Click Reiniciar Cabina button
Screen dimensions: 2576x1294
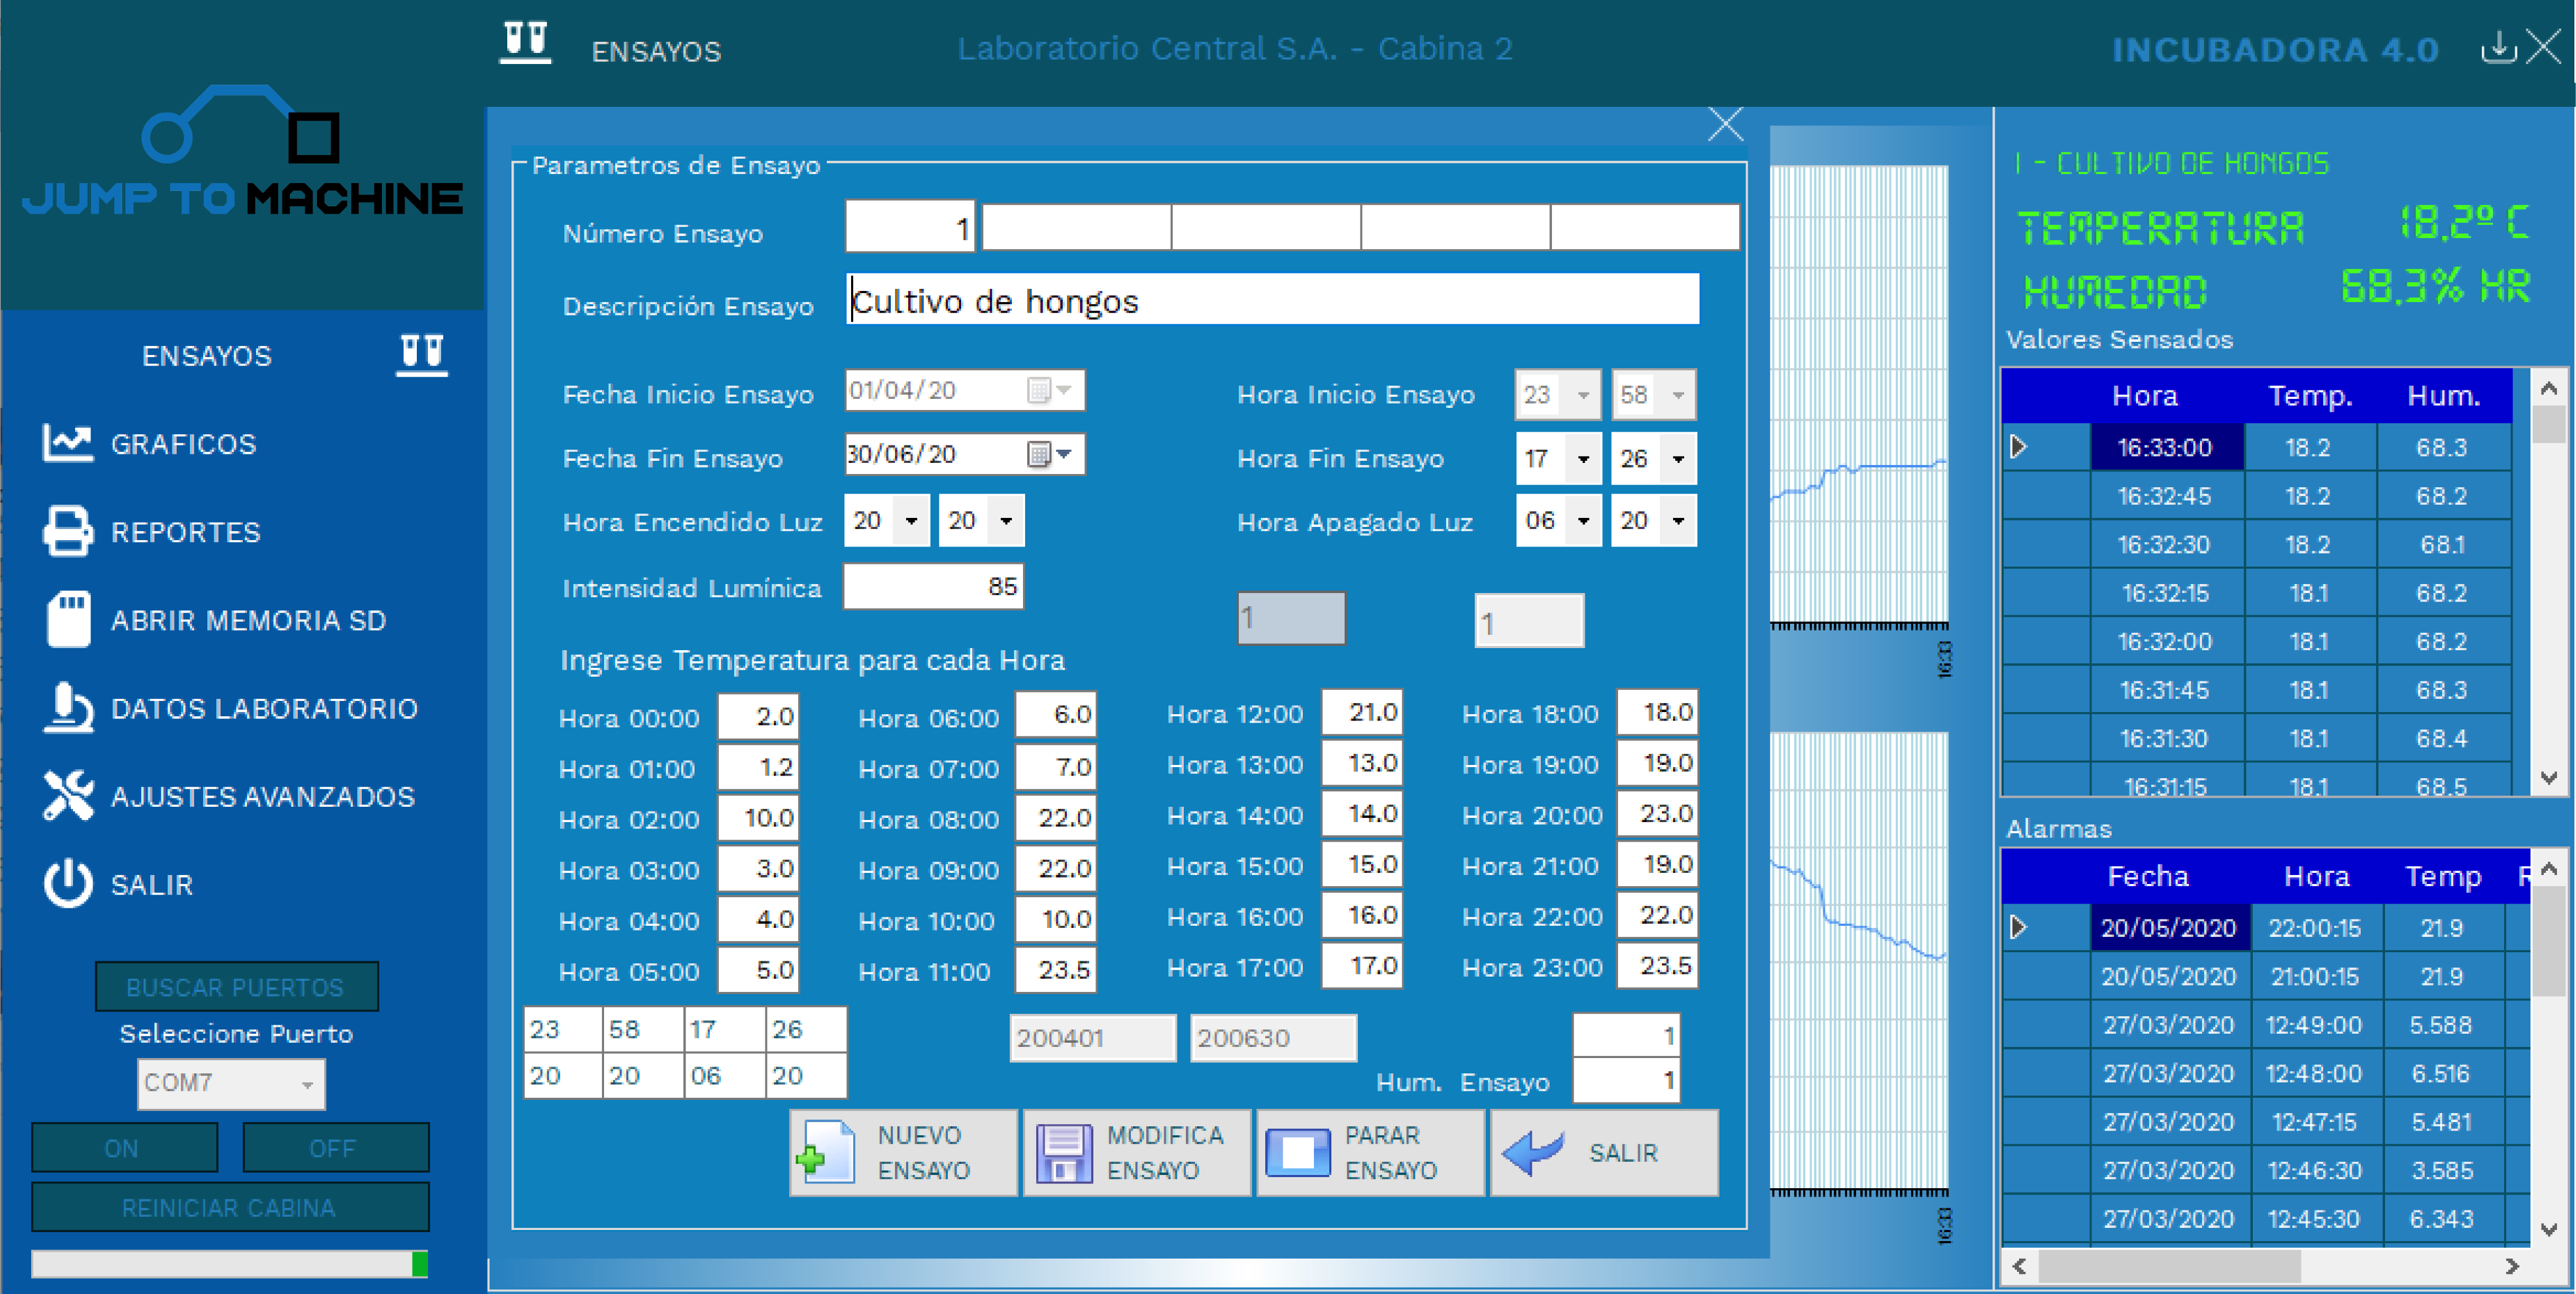tap(229, 1207)
